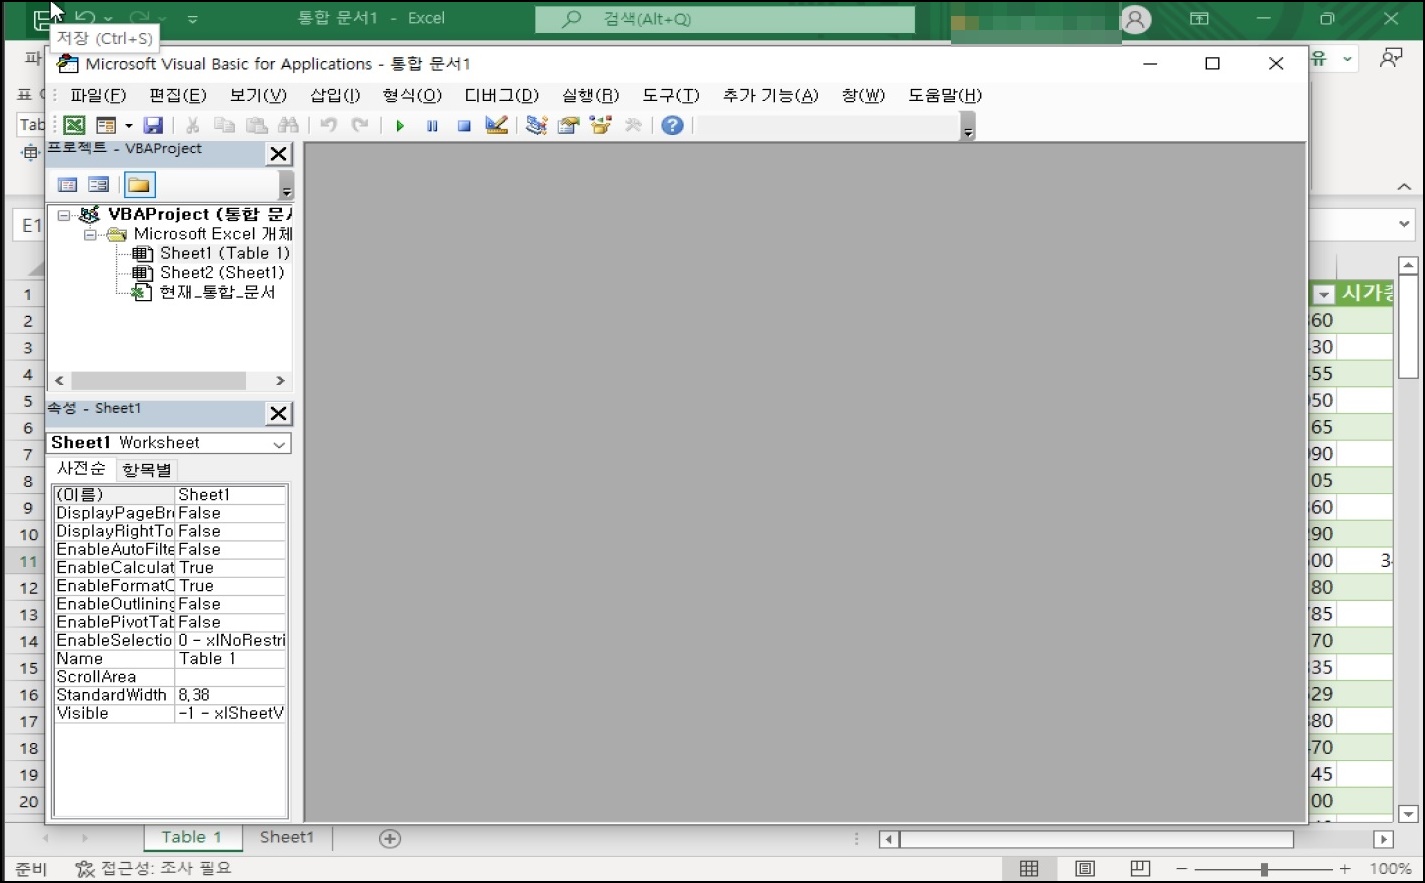Viewport: 1425px width, 883px height.
Task: Switch Excel to Page Layout view icon
Action: pyautogui.click(x=1084, y=868)
